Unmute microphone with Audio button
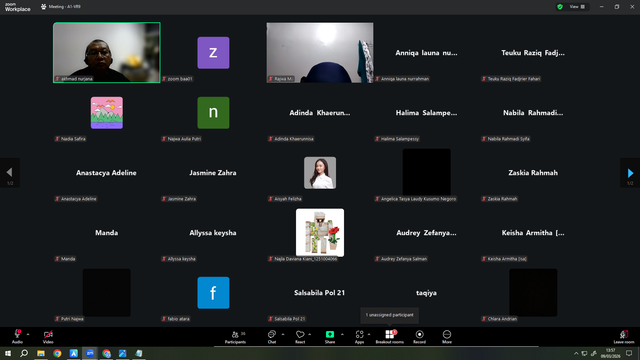Viewport: 640px width, 360px height. point(17,336)
